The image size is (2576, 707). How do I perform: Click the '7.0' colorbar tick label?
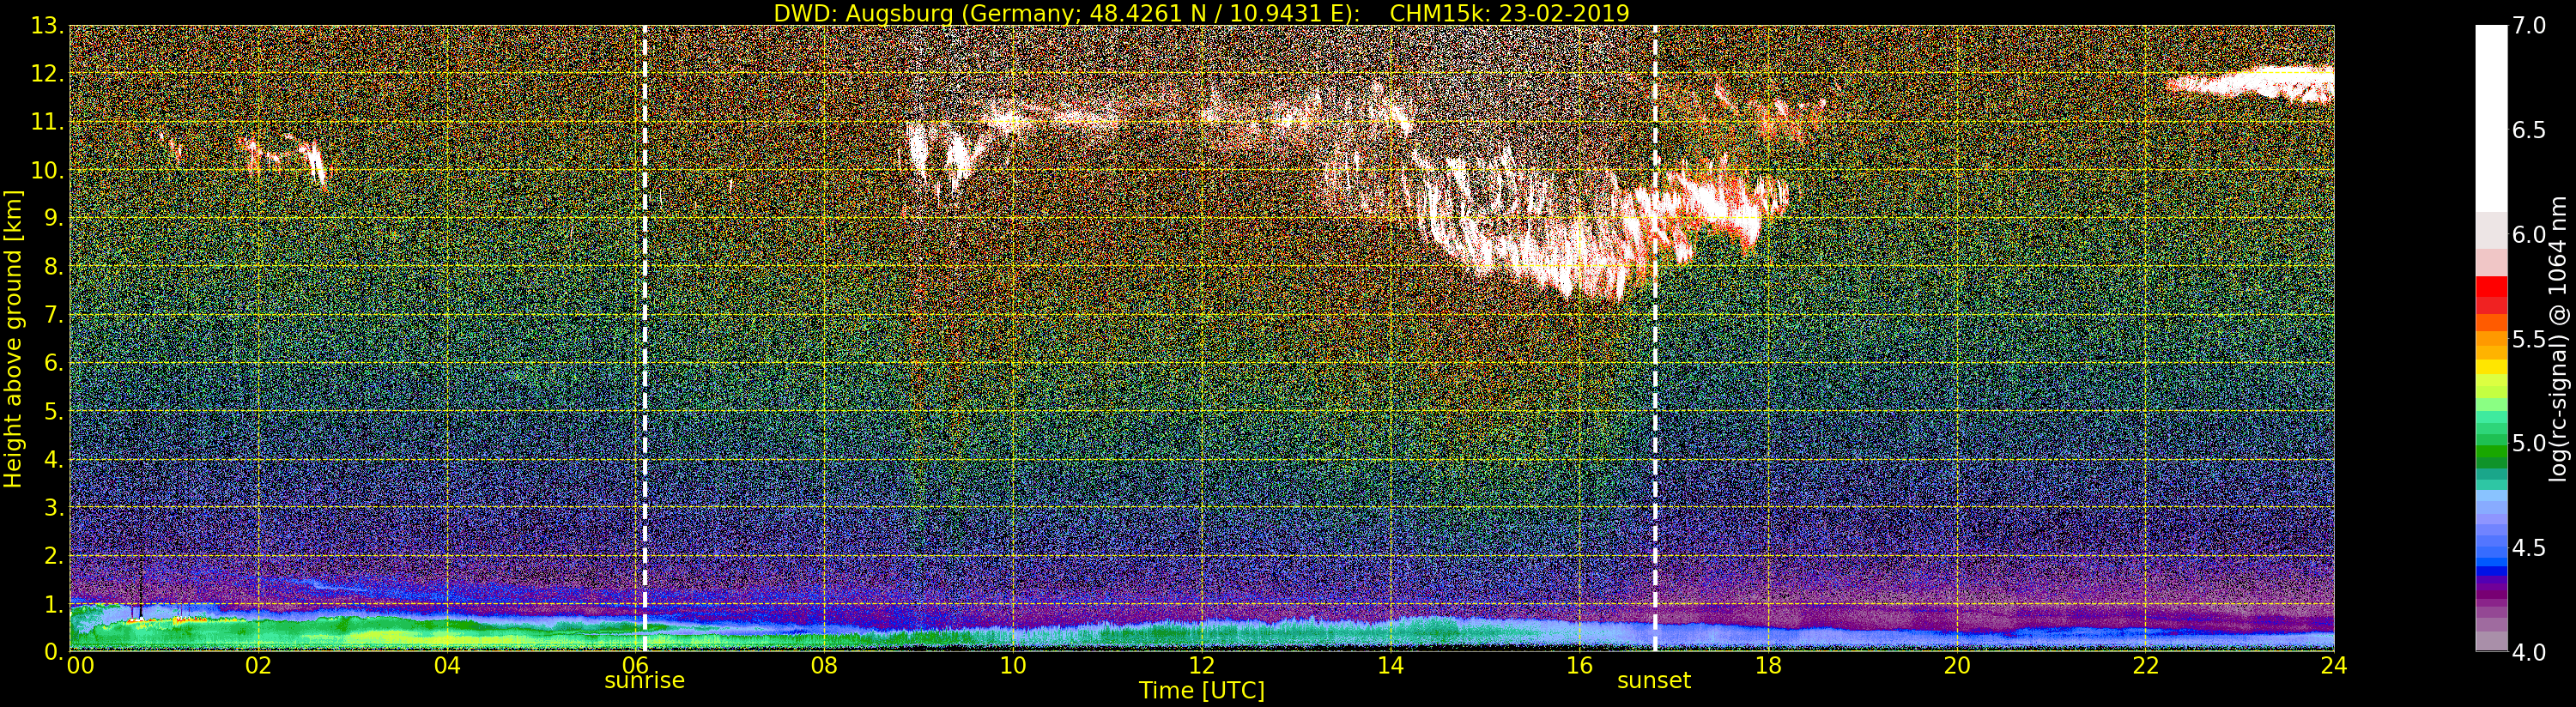(2529, 26)
